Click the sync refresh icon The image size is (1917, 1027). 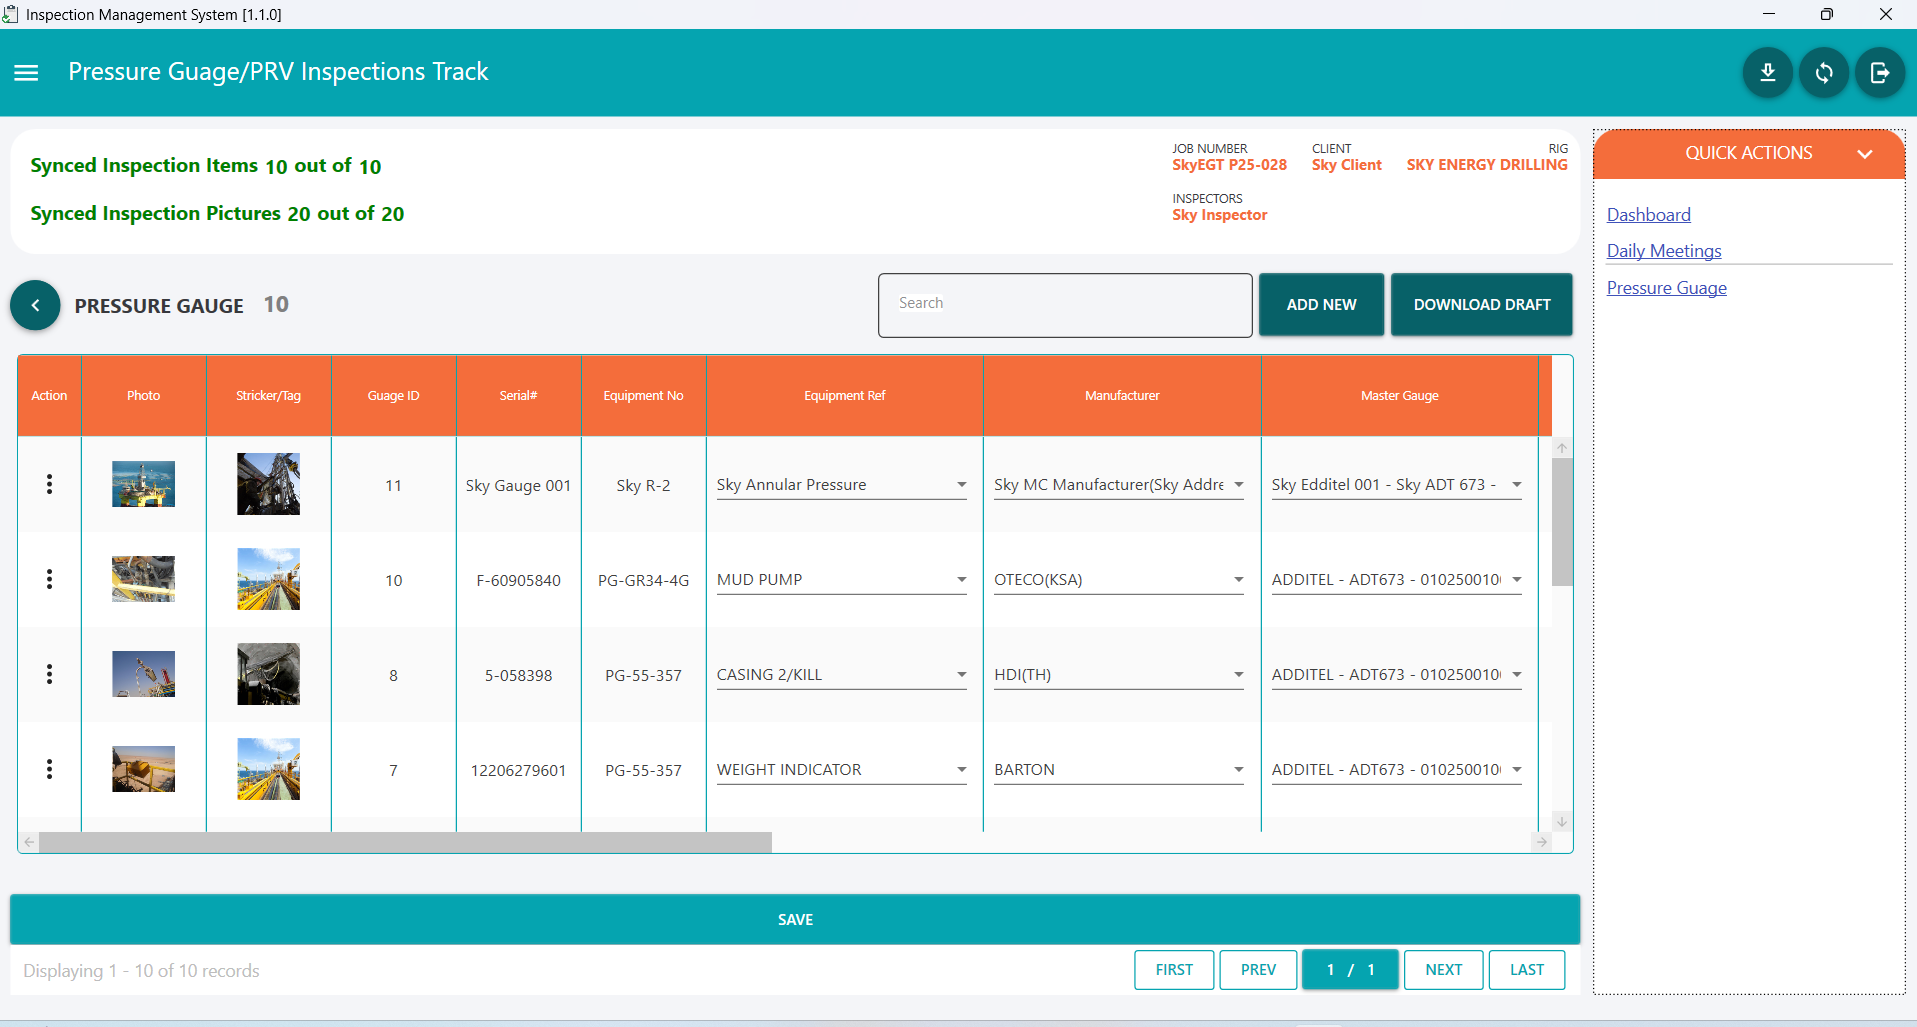tap(1824, 73)
